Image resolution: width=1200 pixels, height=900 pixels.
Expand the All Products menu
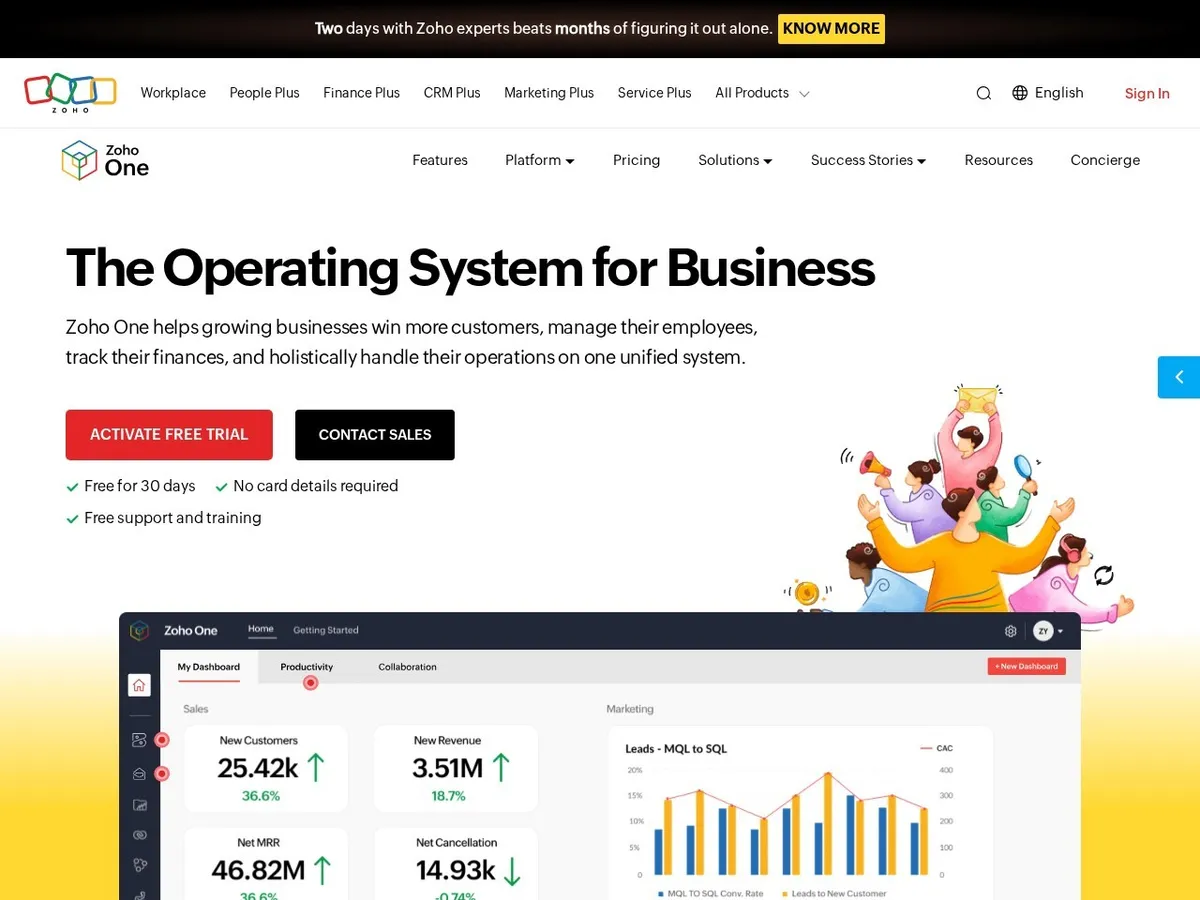click(x=762, y=93)
